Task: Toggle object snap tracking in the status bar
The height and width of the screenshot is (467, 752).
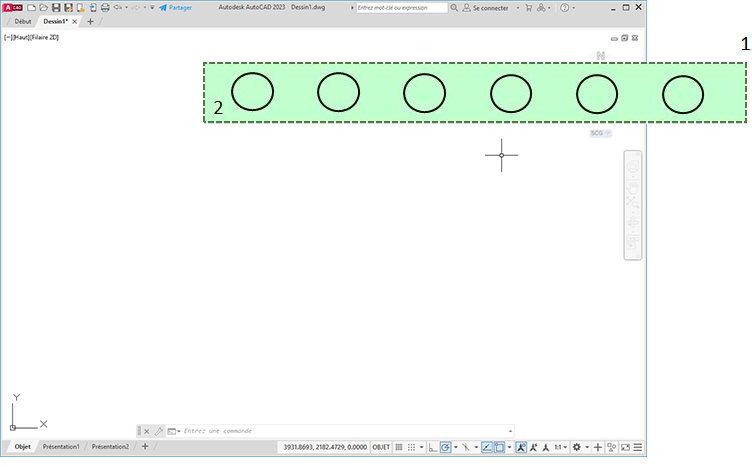Action: pyautogui.click(x=487, y=447)
